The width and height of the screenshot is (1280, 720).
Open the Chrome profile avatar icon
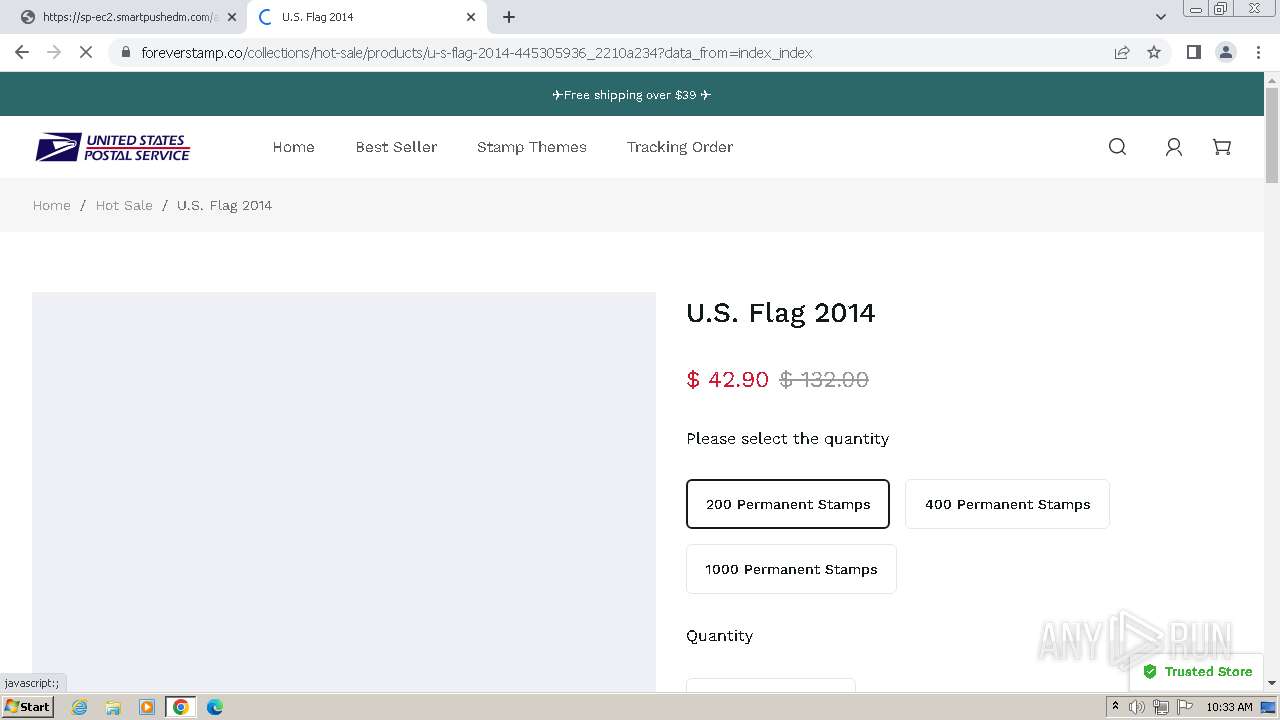click(x=1225, y=52)
